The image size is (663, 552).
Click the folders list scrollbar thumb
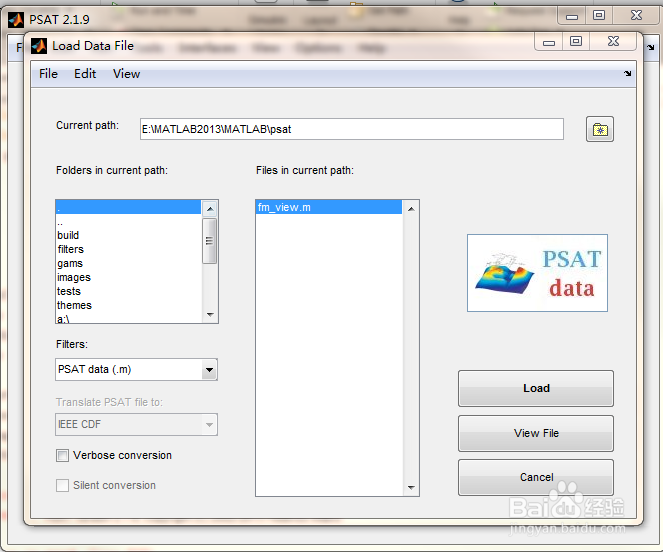pos(209,241)
